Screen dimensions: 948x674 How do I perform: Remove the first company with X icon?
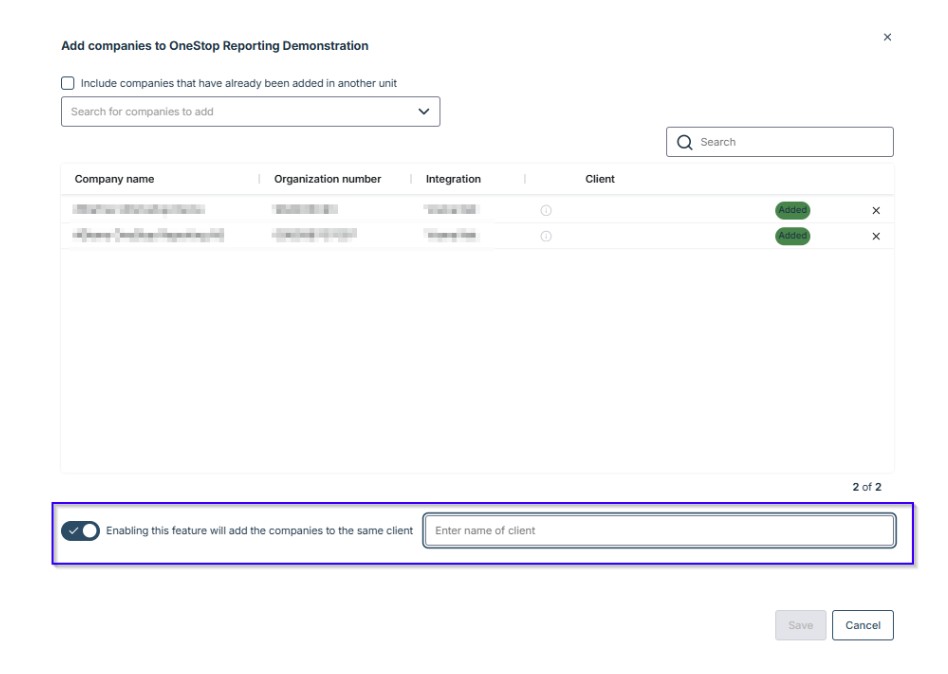tap(876, 211)
